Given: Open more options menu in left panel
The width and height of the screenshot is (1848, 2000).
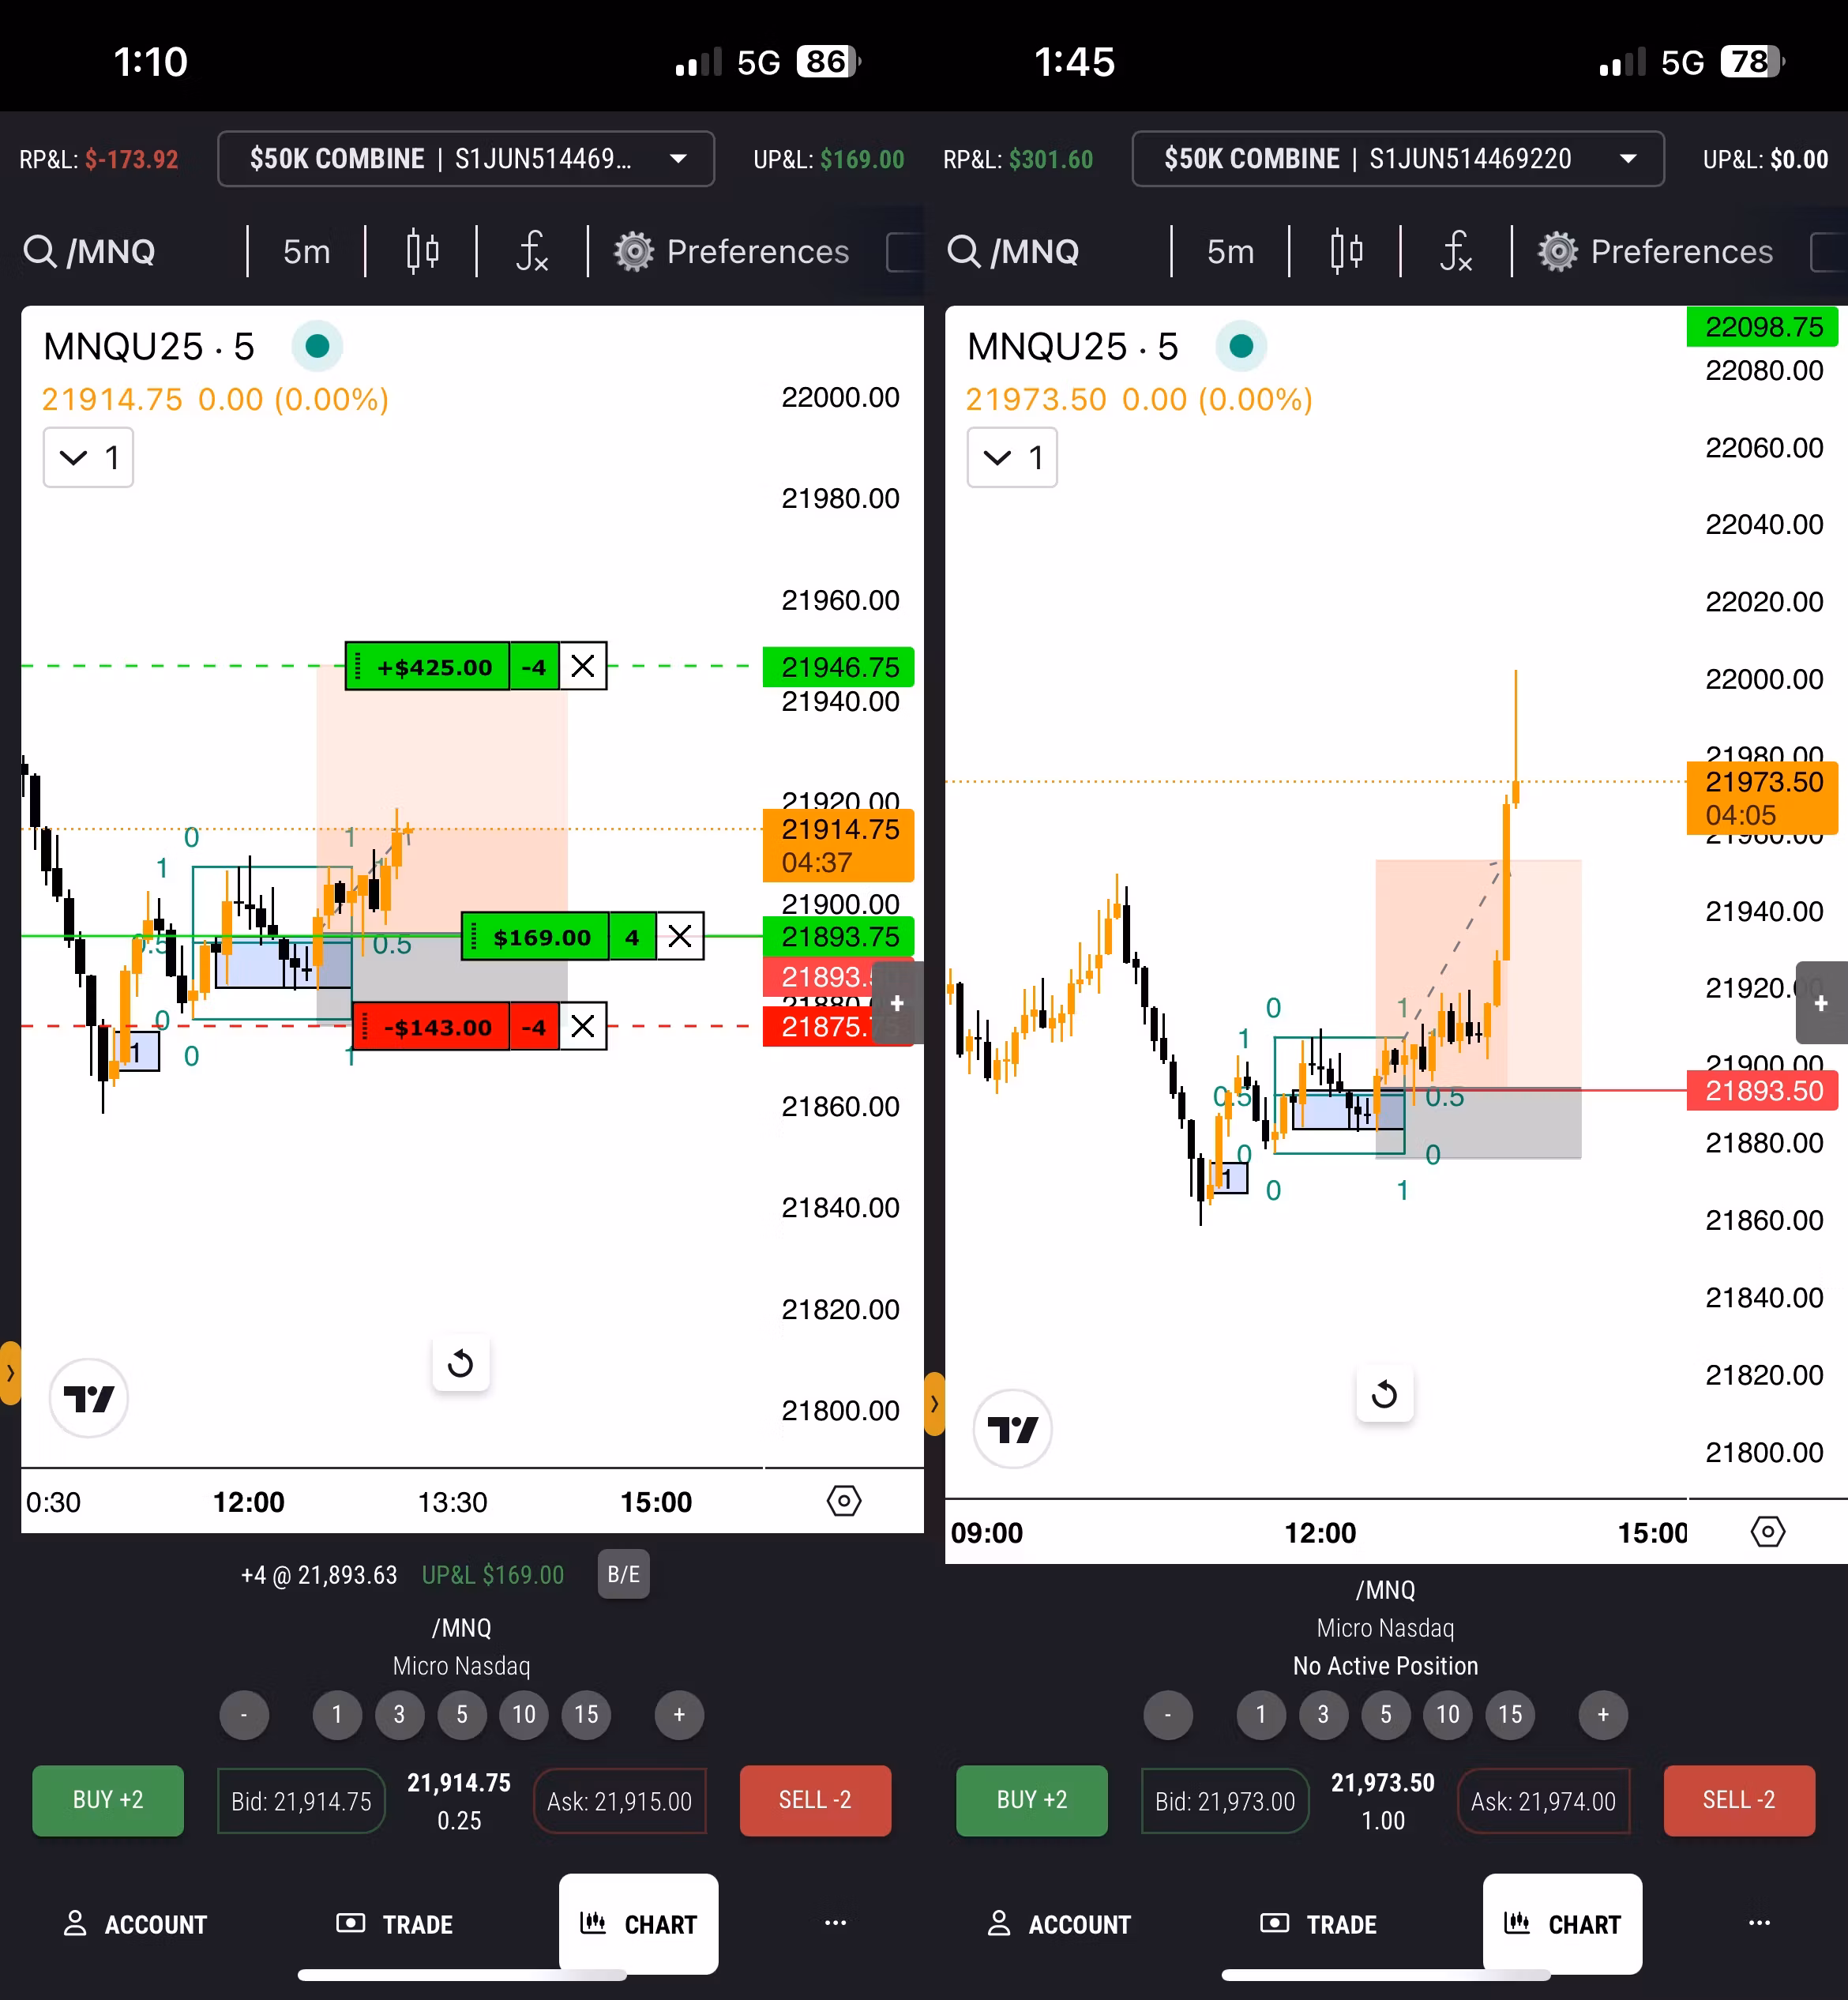Looking at the screenshot, I should coord(836,1922).
